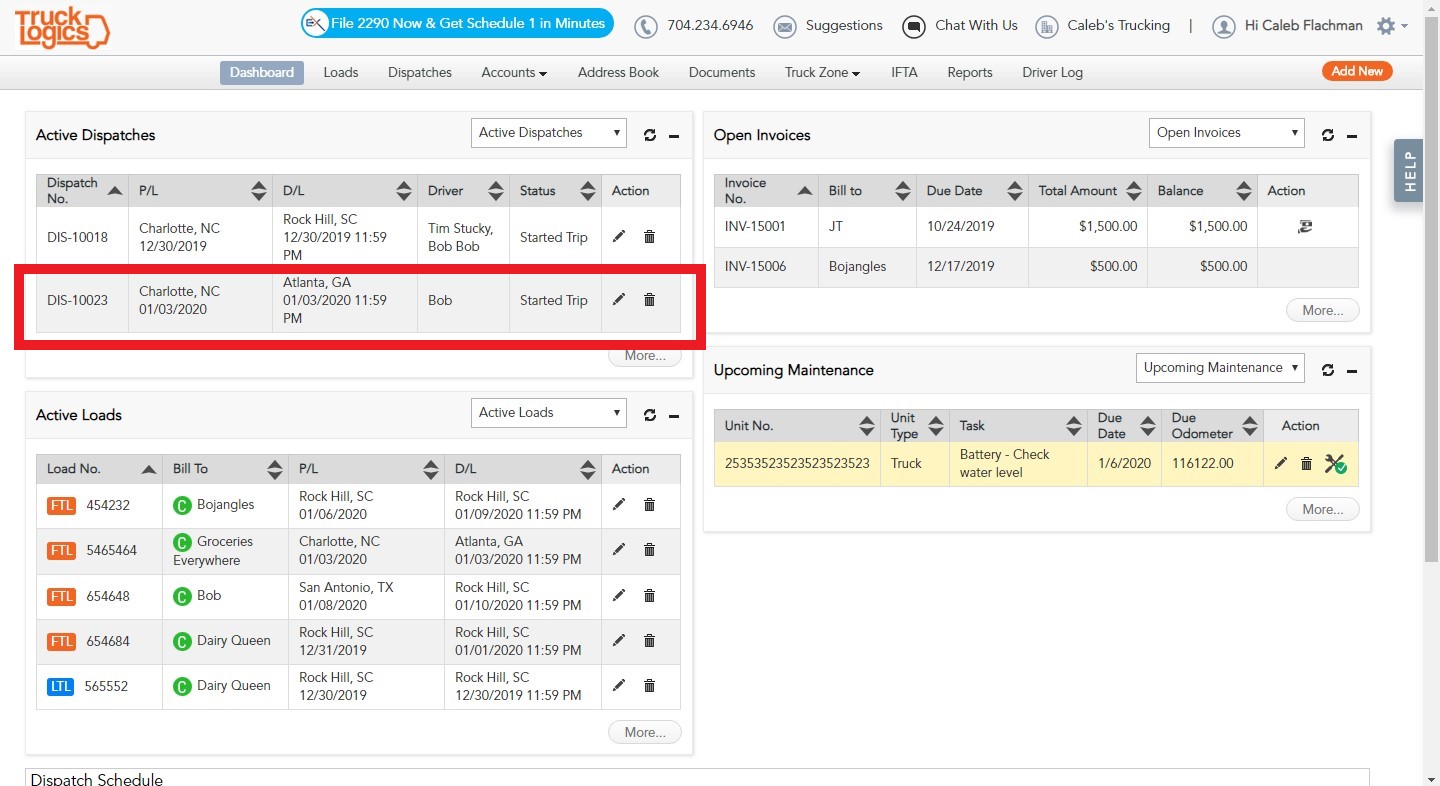
Task: Open the Active Dispatches dropdown
Action: click(x=549, y=133)
